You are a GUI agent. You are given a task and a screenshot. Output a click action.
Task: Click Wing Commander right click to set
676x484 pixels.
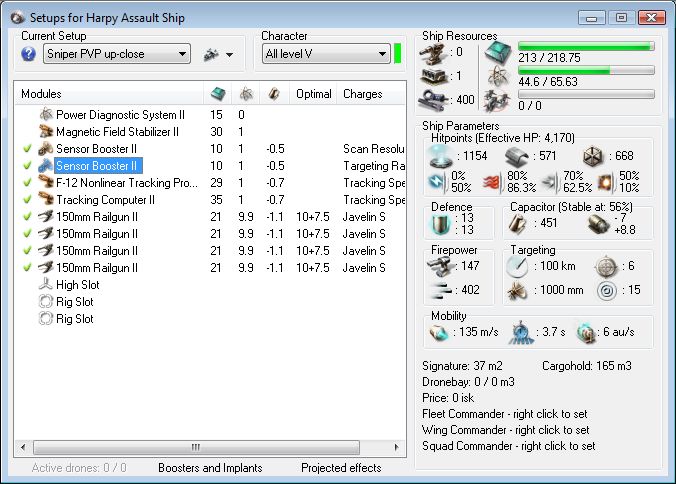(x=506, y=430)
